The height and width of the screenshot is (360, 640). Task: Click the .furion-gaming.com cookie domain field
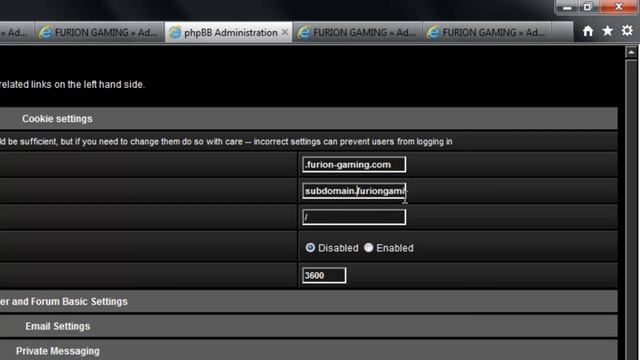[x=354, y=164]
